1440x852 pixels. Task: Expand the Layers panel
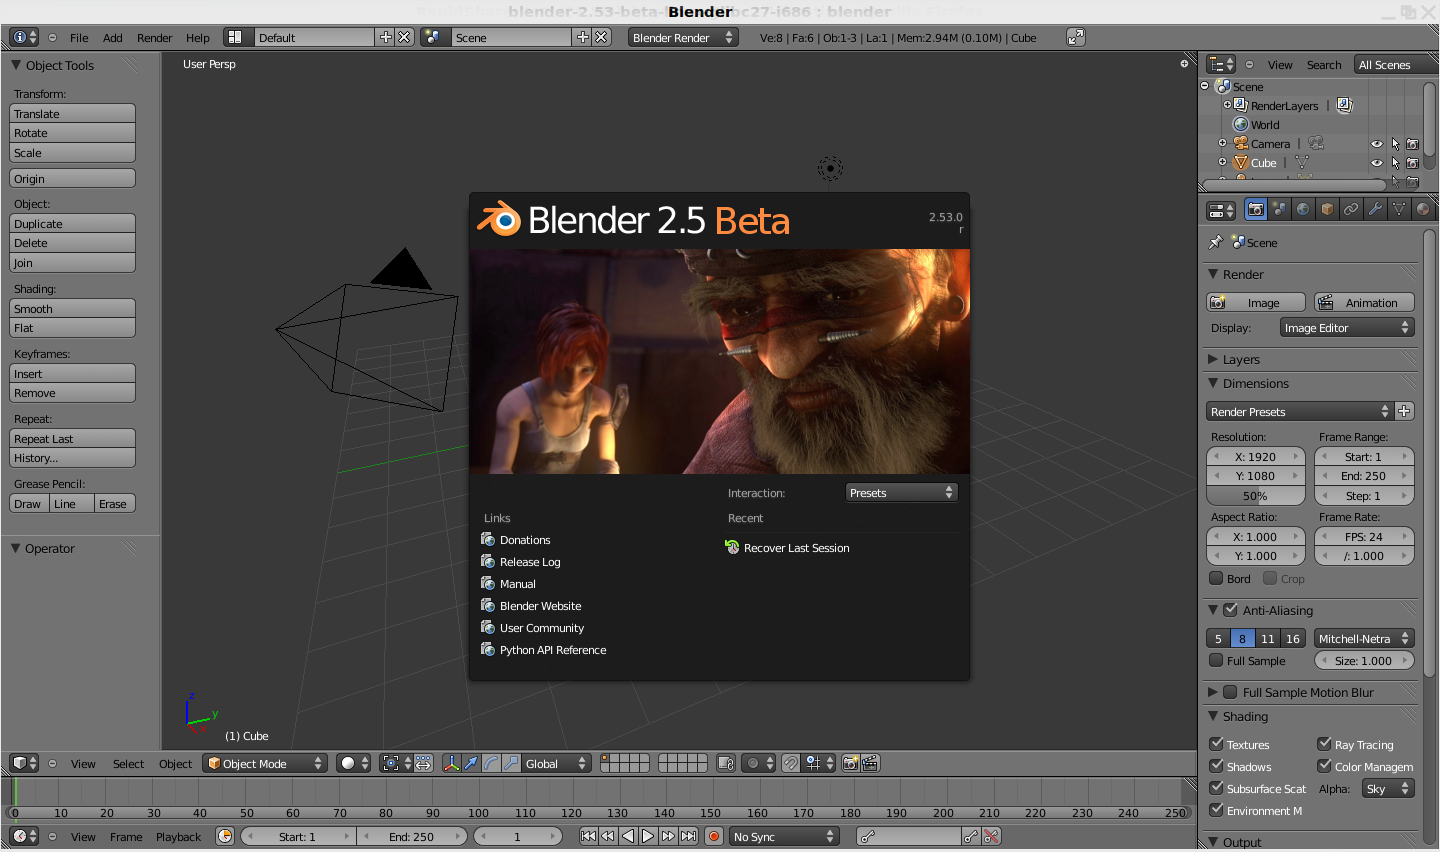click(x=1213, y=359)
